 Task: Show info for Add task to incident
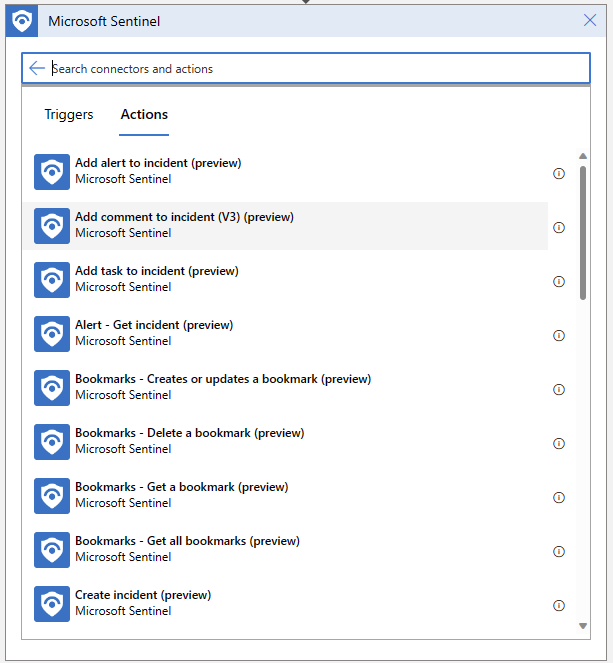coord(559,282)
